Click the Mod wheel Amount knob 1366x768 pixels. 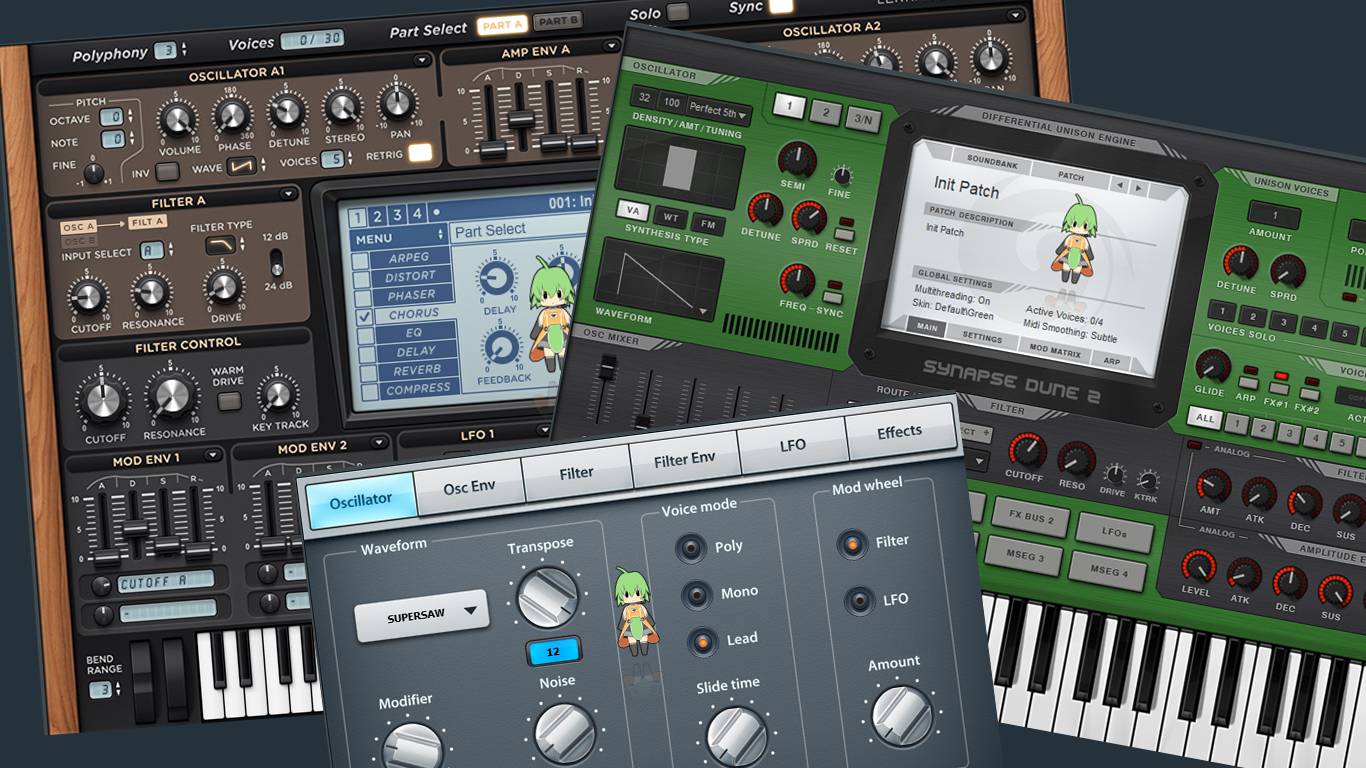coord(902,715)
